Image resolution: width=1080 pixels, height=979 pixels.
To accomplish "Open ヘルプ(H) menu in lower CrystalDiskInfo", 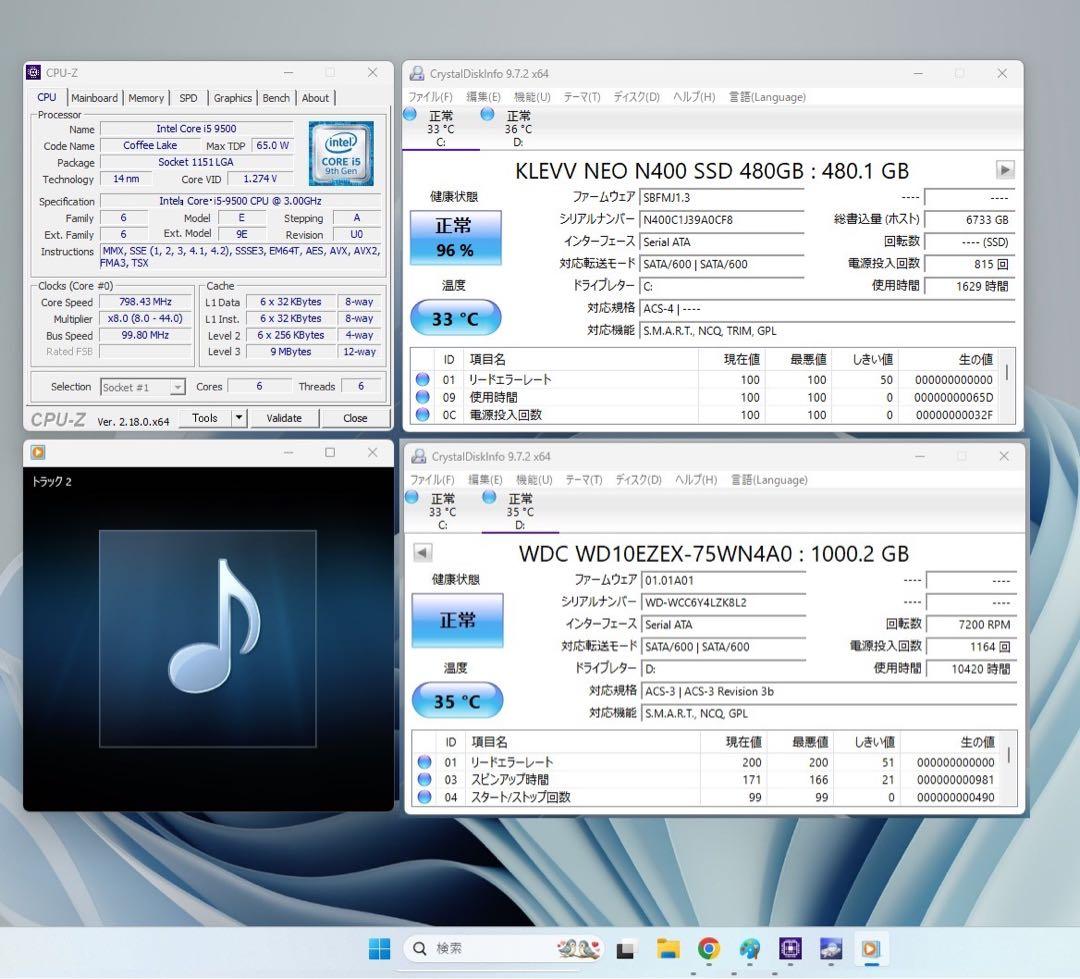I will point(696,480).
